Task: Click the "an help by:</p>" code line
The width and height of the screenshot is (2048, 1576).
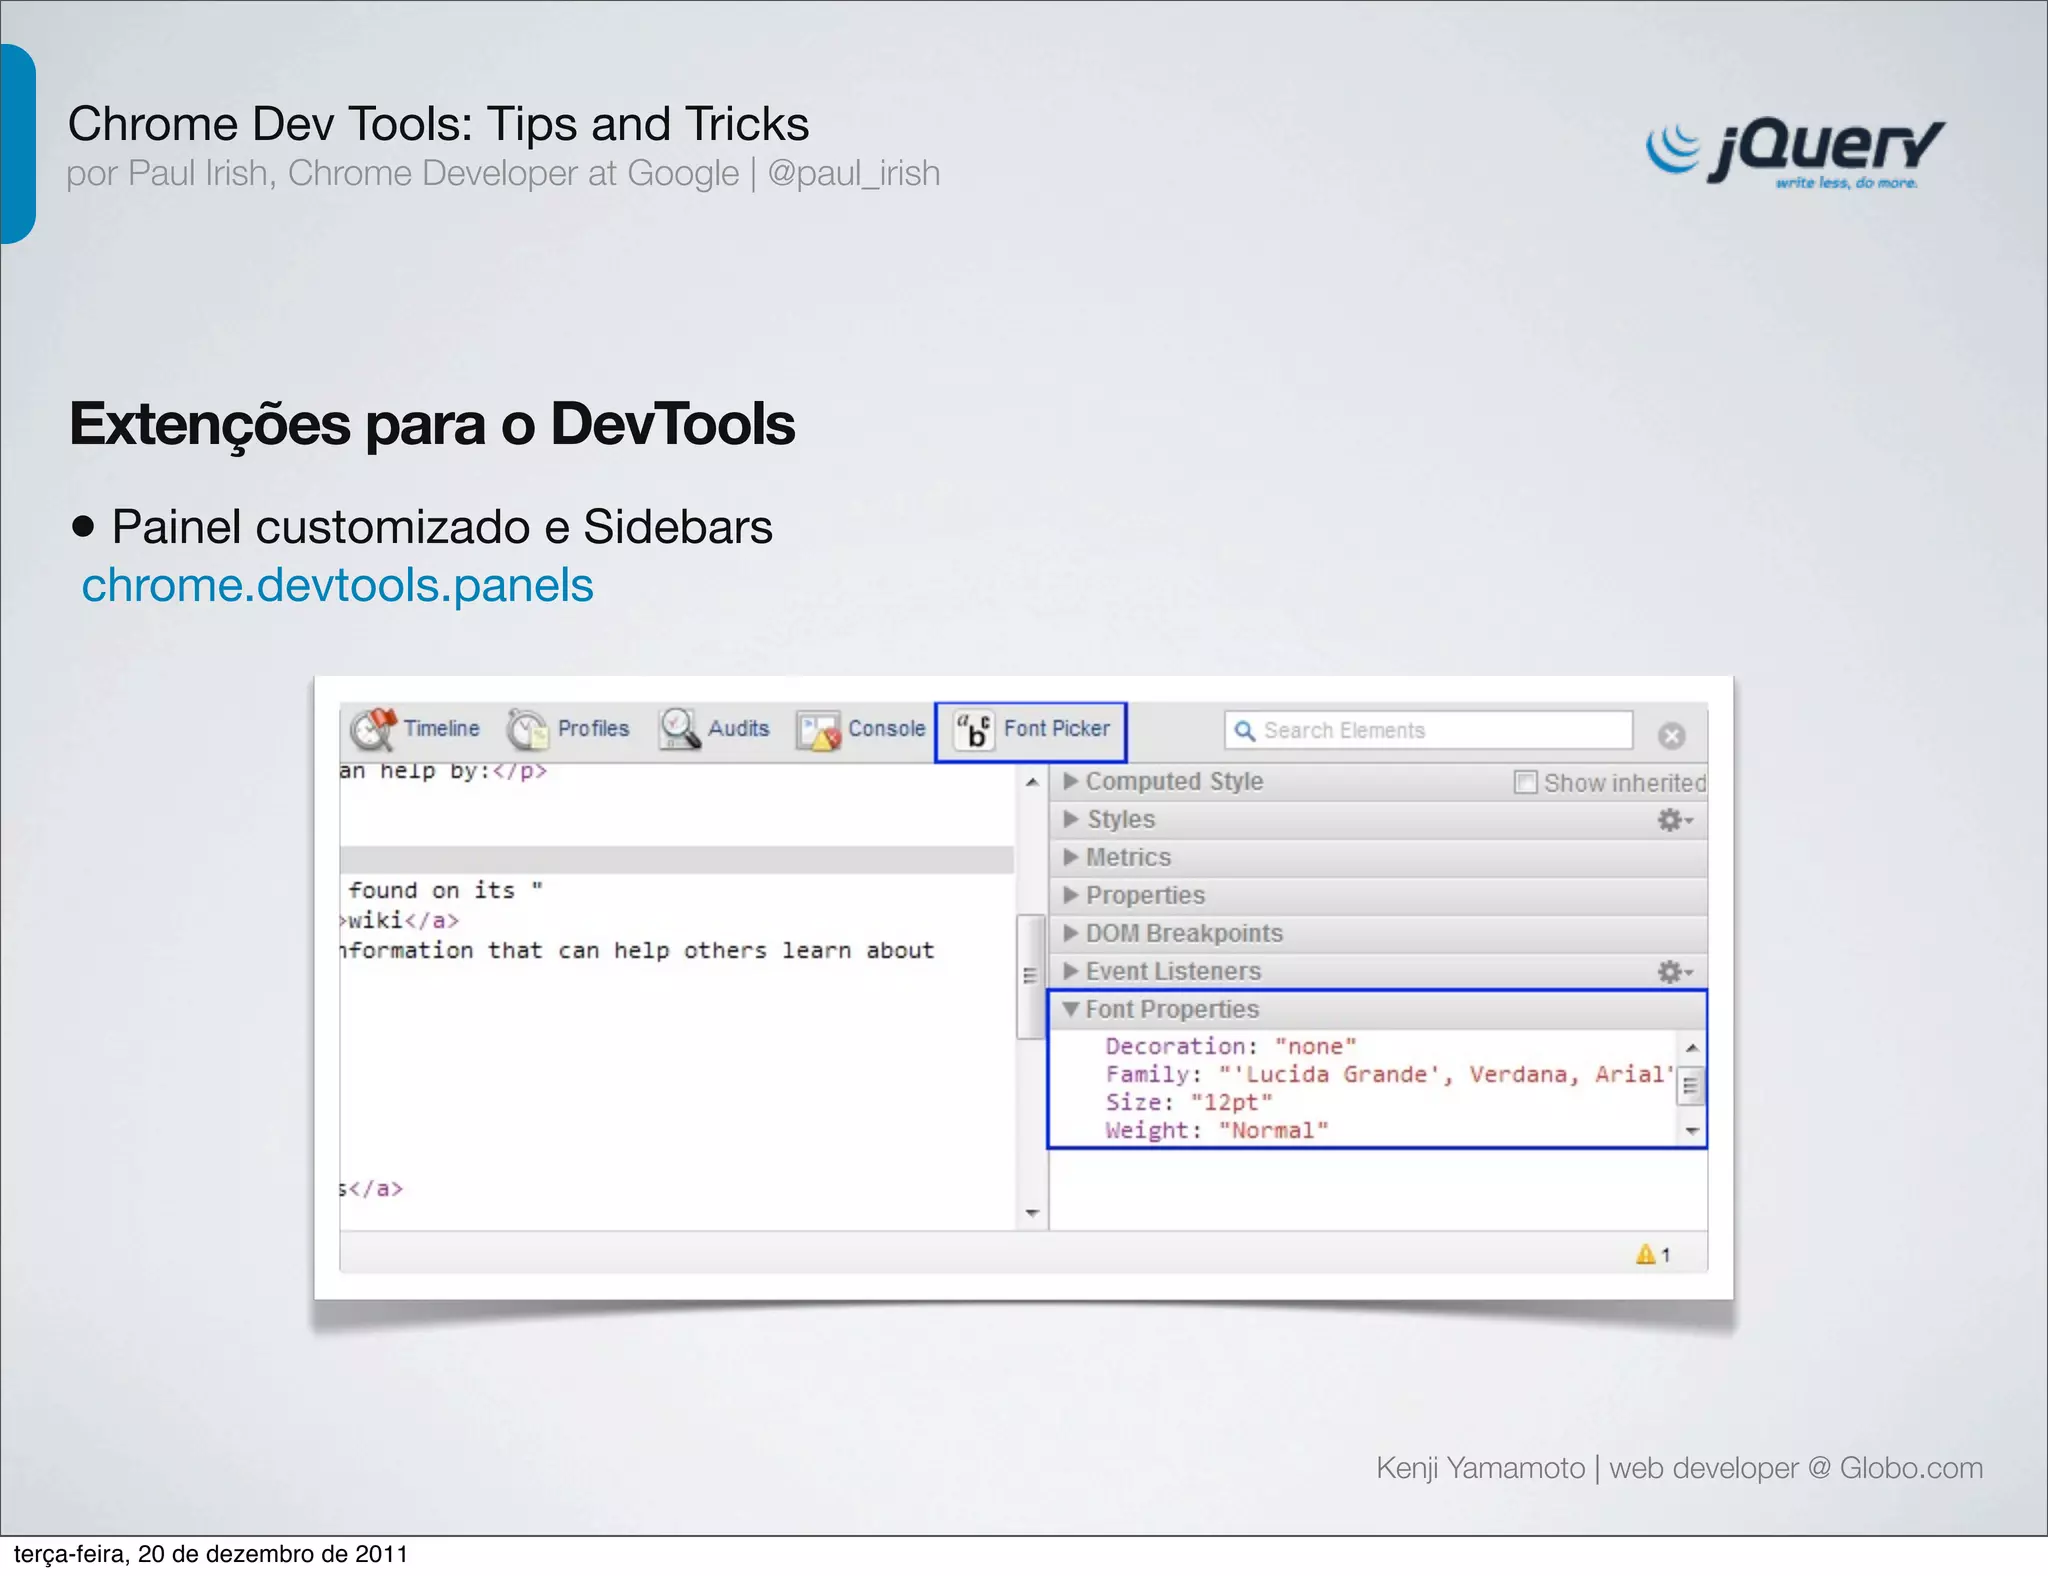Action: (x=443, y=771)
